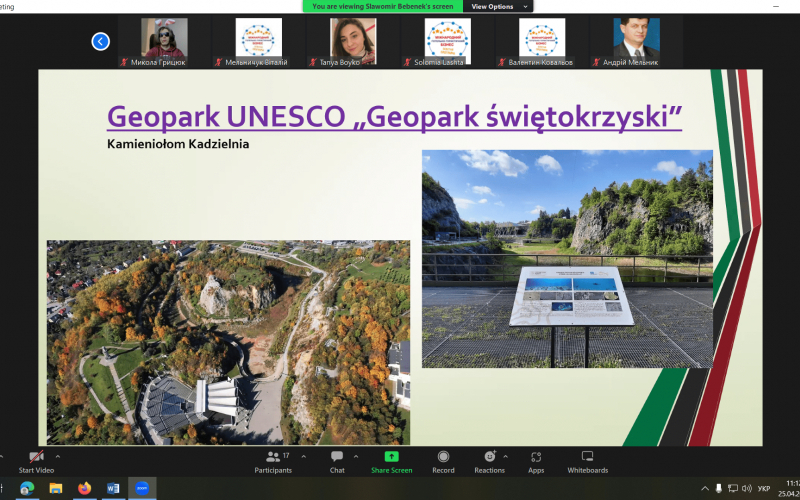Click the muted mic icon beside Андрій Мельник

596,62
